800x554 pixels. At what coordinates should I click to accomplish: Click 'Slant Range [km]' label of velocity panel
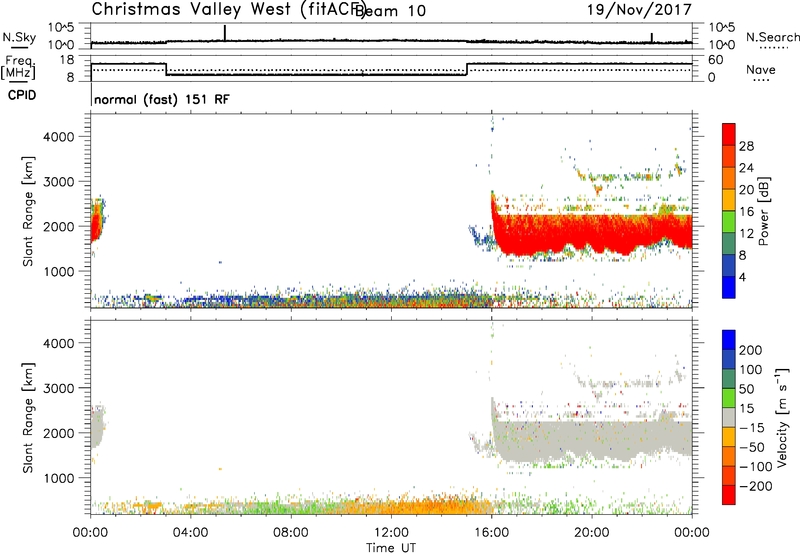point(28,418)
